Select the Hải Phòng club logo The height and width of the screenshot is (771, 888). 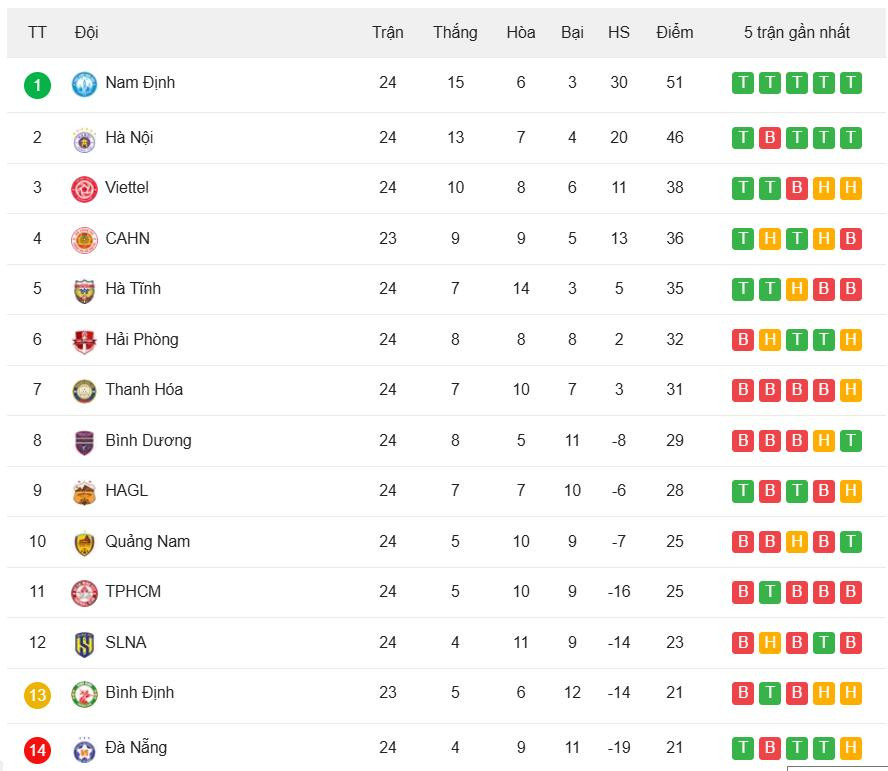(x=84, y=341)
